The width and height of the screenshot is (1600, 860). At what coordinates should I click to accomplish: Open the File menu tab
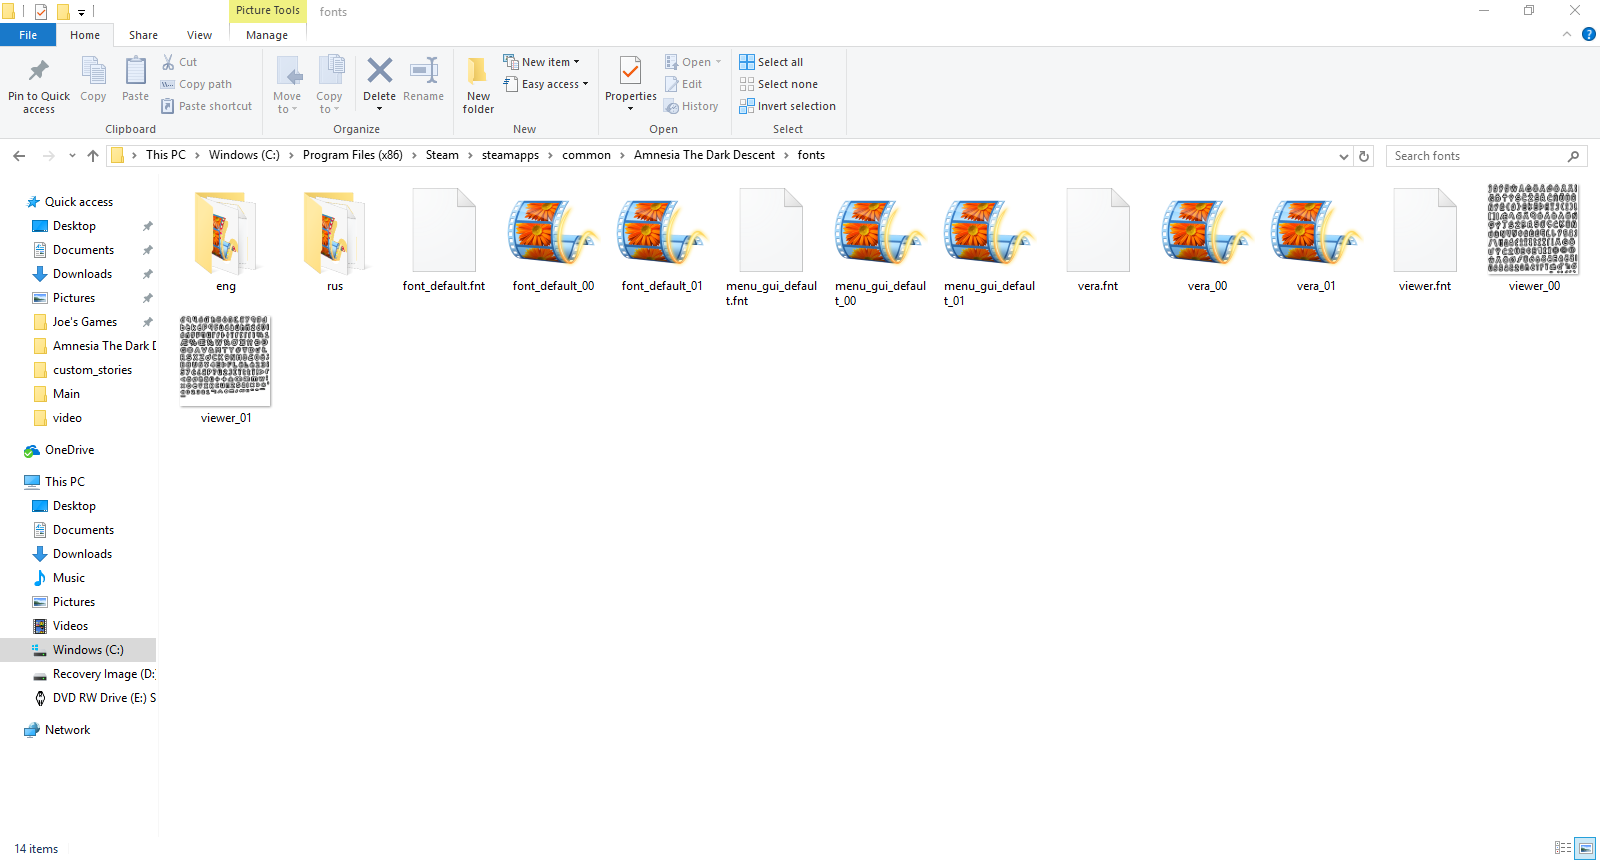click(28, 35)
